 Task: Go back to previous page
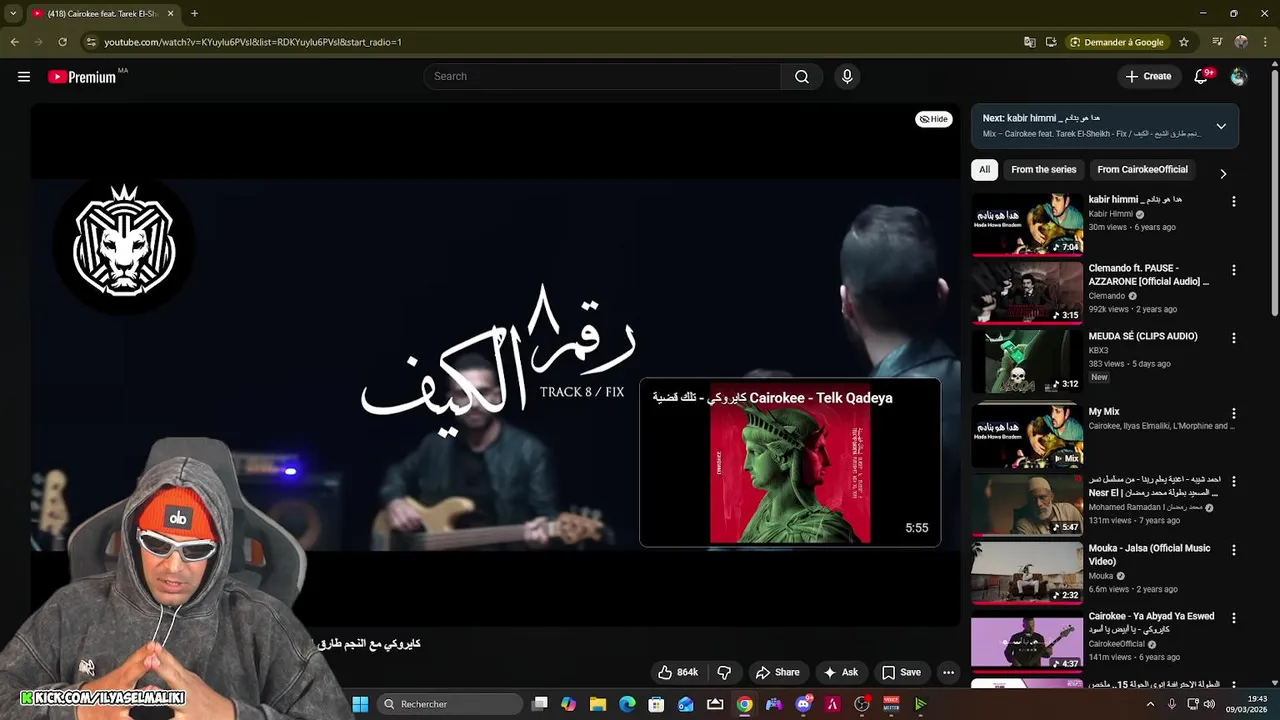coord(14,42)
